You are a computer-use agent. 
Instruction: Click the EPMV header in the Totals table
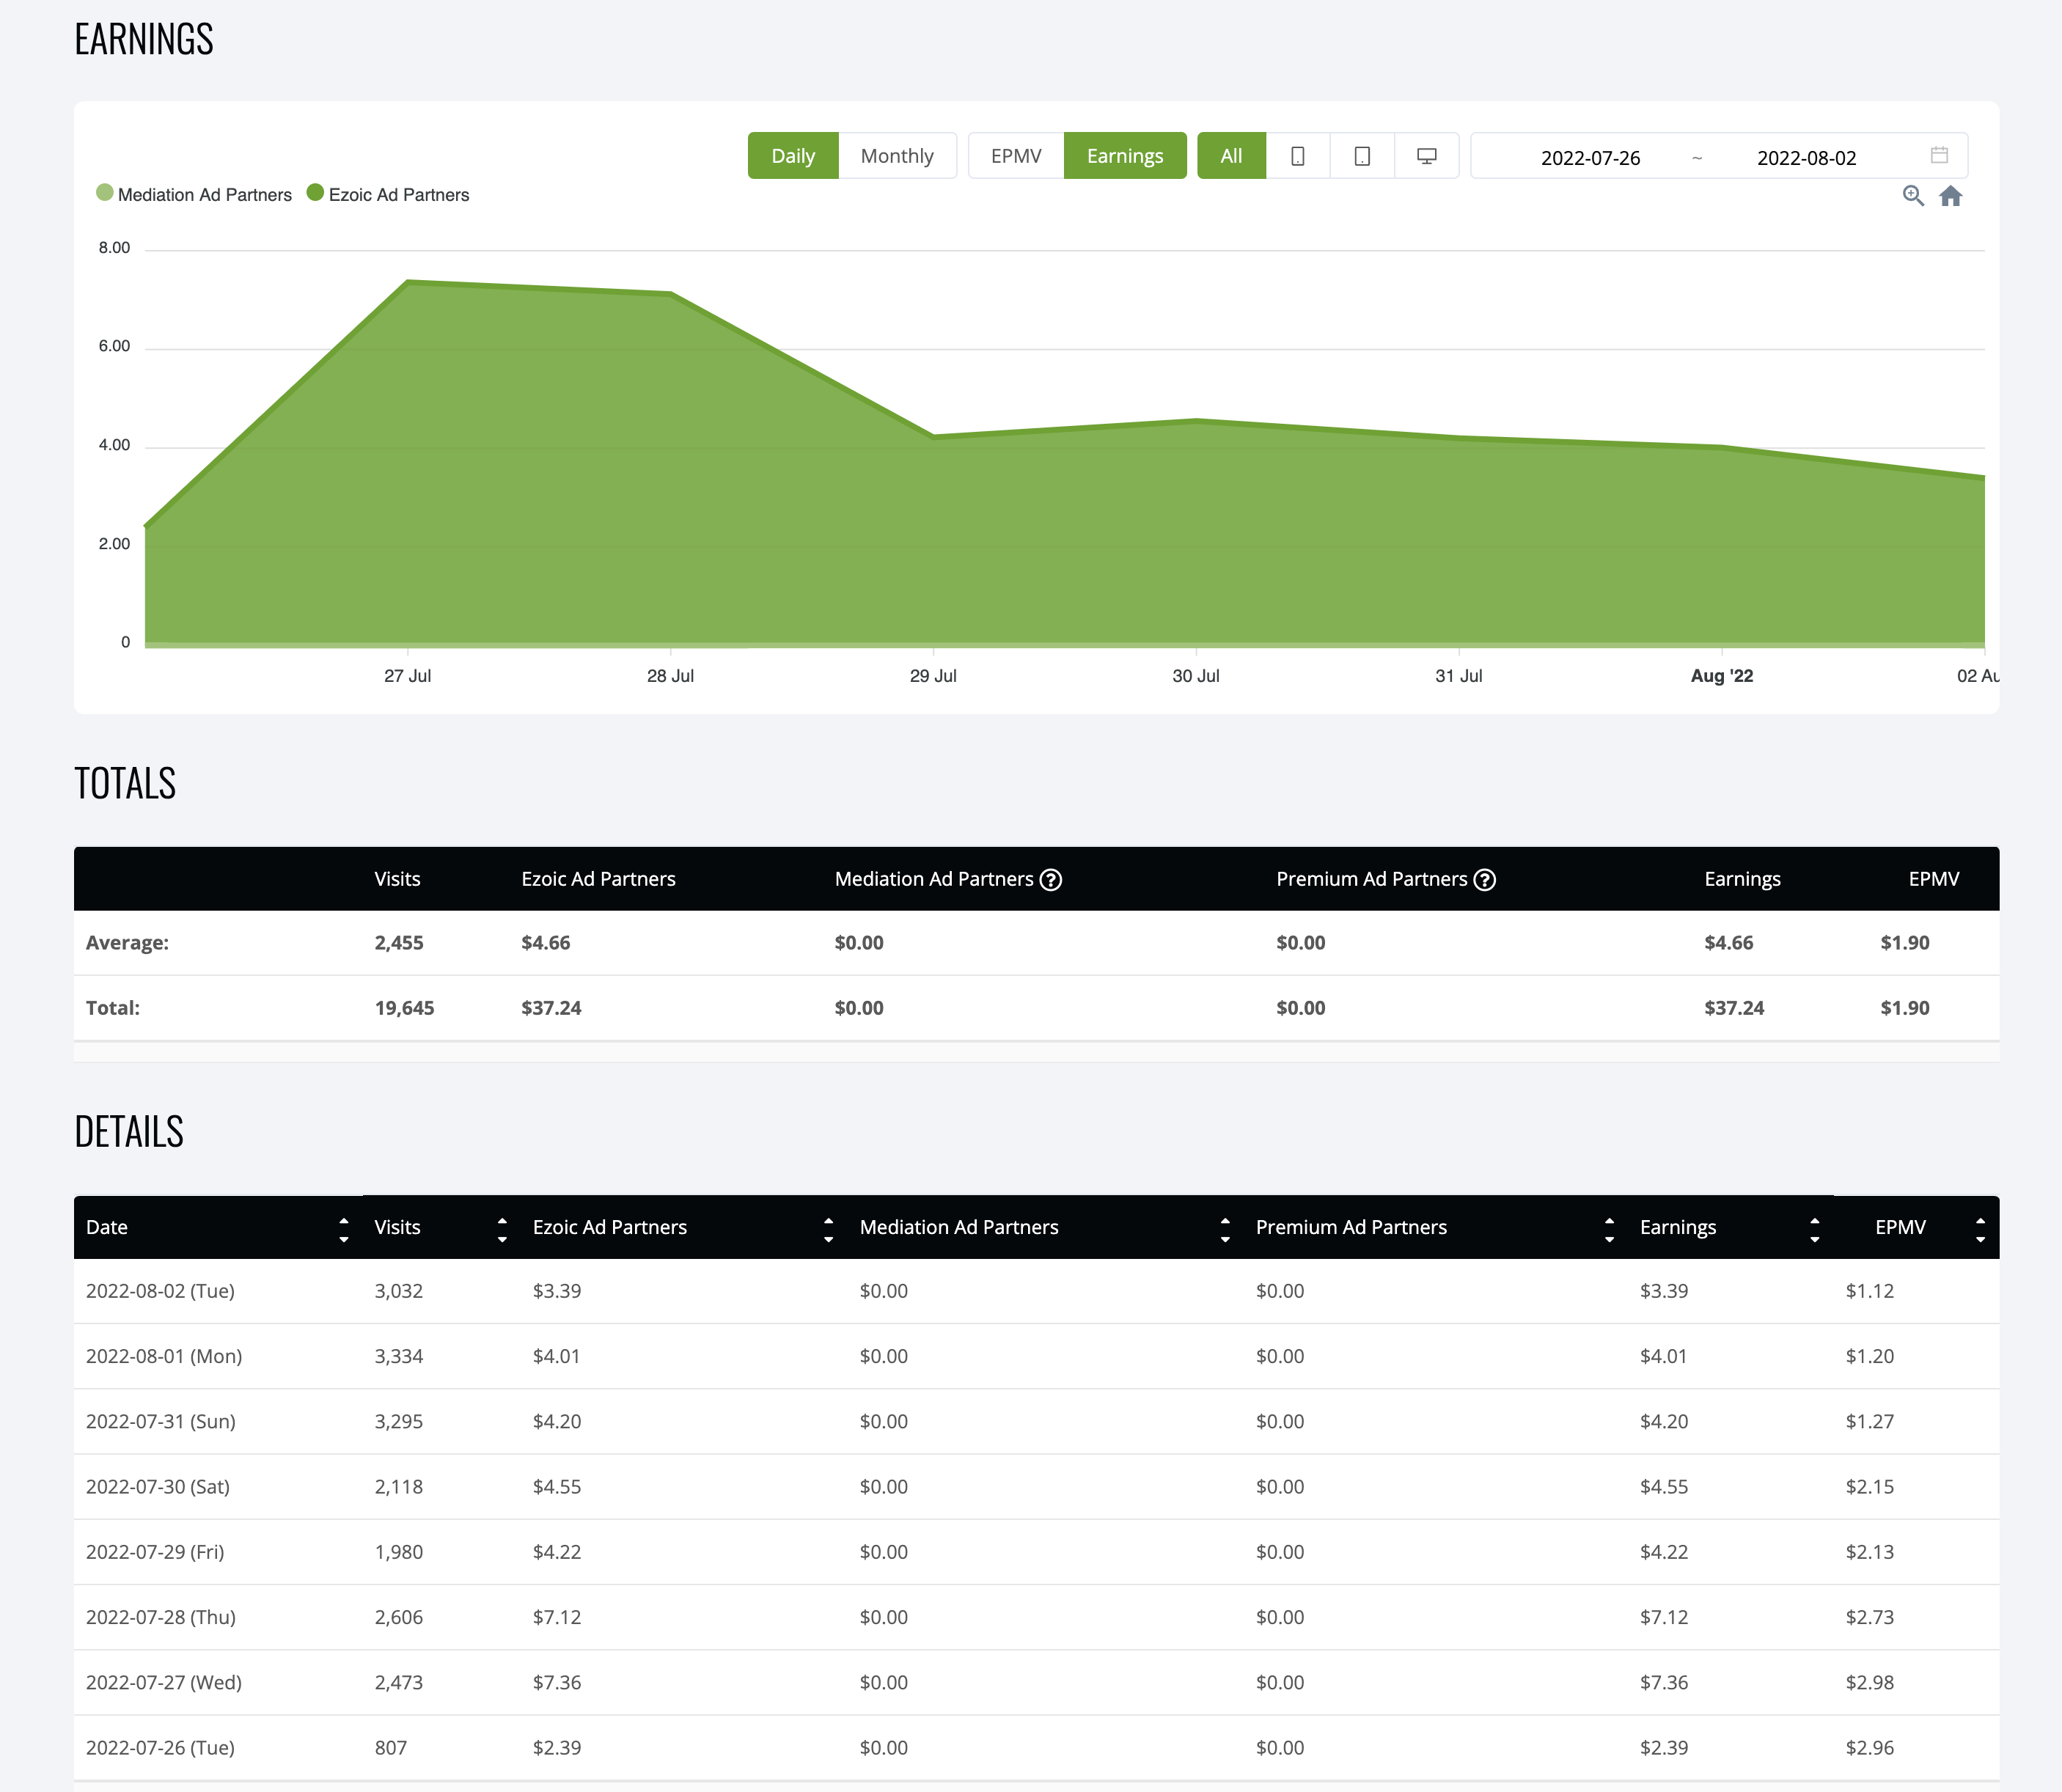(x=1934, y=879)
